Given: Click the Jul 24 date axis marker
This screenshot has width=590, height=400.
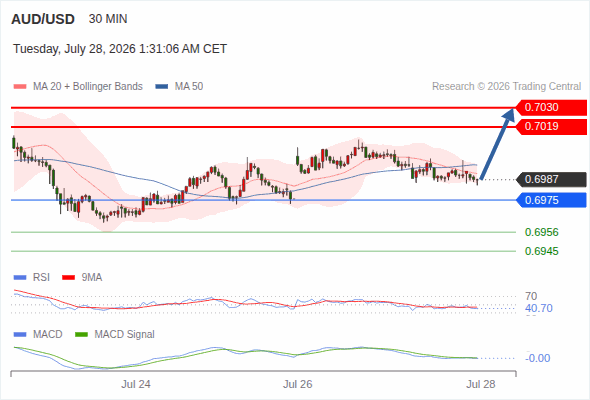Looking at the screenshot, I should click(135, 384).
